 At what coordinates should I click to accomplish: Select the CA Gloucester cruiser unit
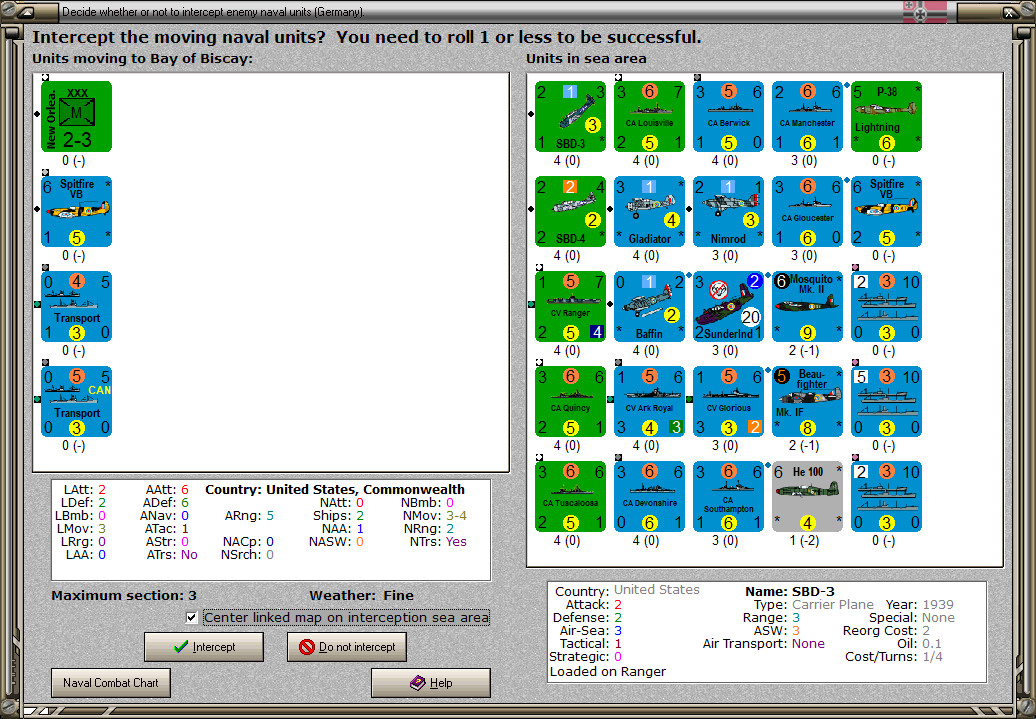point(807,211)
